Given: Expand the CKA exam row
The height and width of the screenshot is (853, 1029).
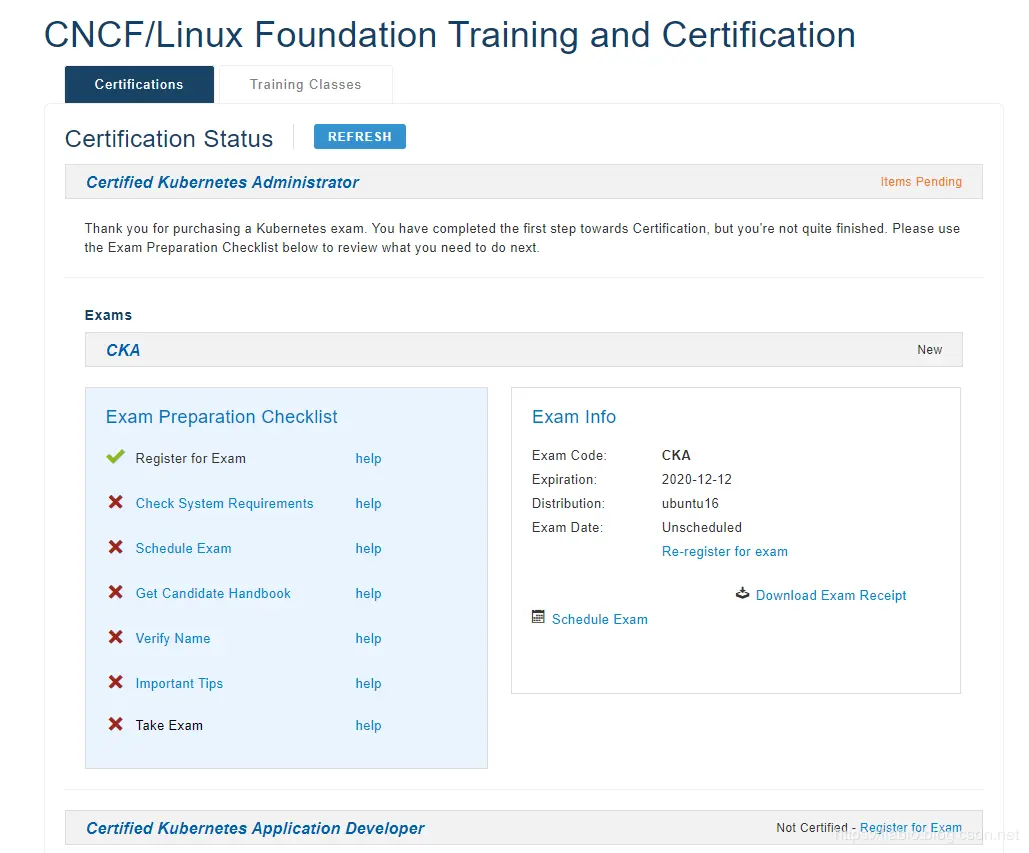Looking at the screenshot, I should click(x=524, y=350).
